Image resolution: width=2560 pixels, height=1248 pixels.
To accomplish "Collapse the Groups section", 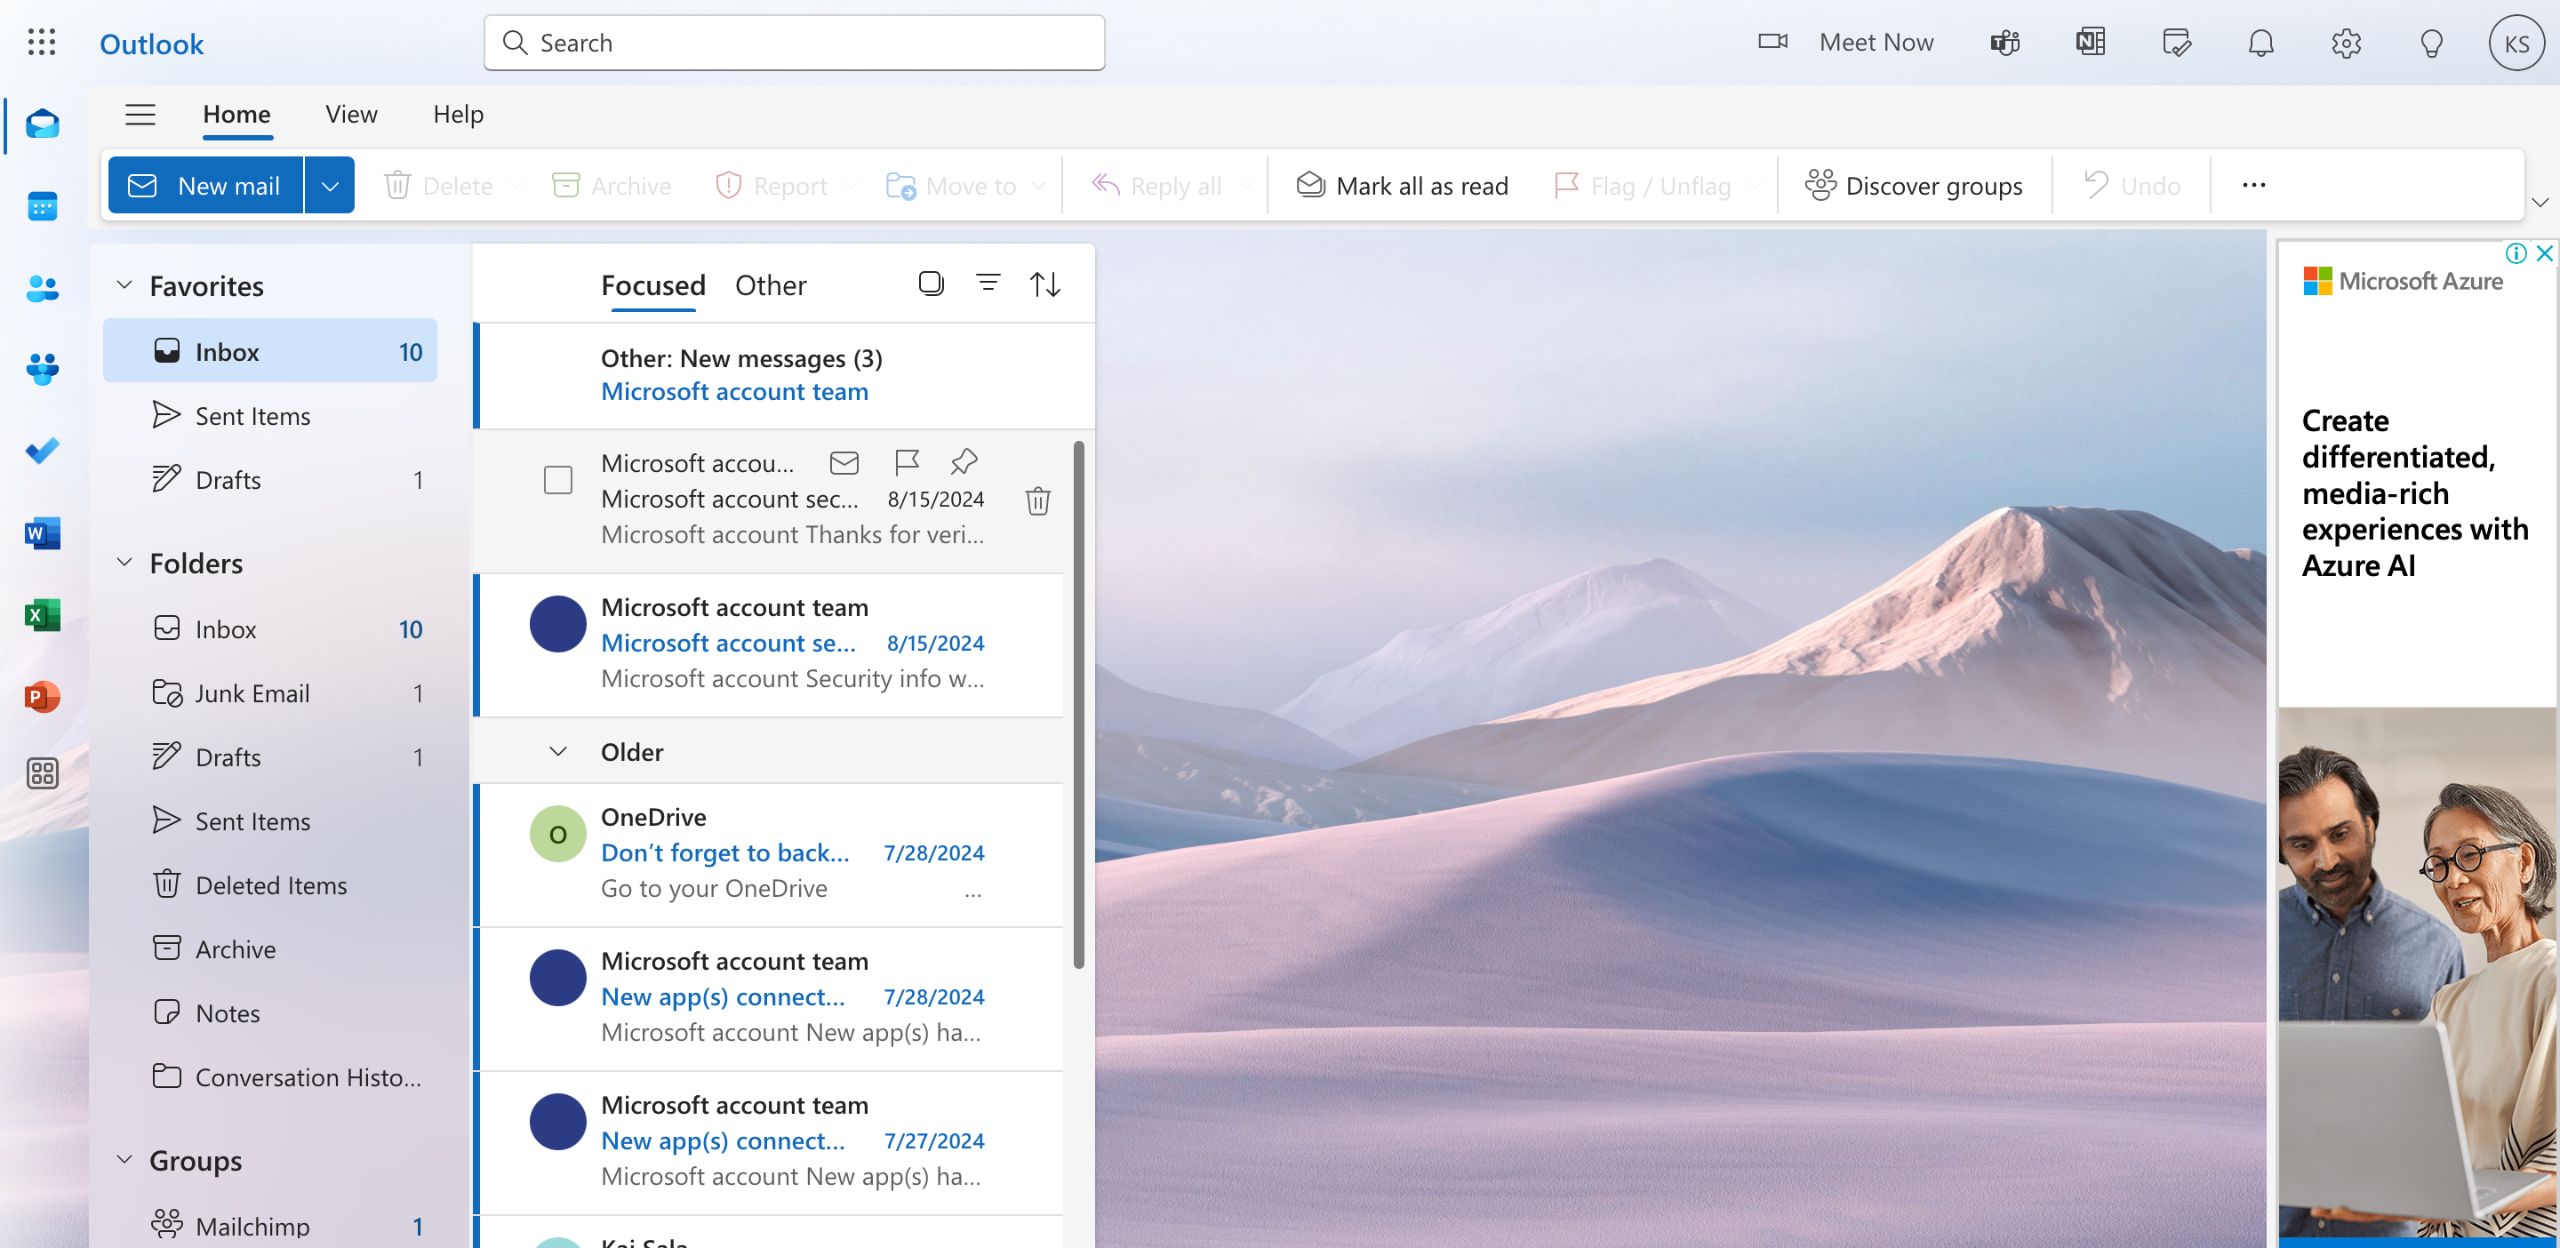I will pyautogui.click(x=124, y=1160).
